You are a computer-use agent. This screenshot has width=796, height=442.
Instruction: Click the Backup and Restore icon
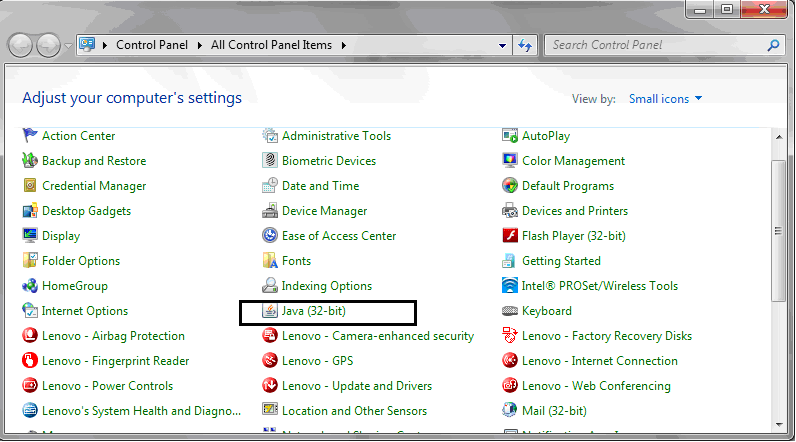click(x=30, y=160)
